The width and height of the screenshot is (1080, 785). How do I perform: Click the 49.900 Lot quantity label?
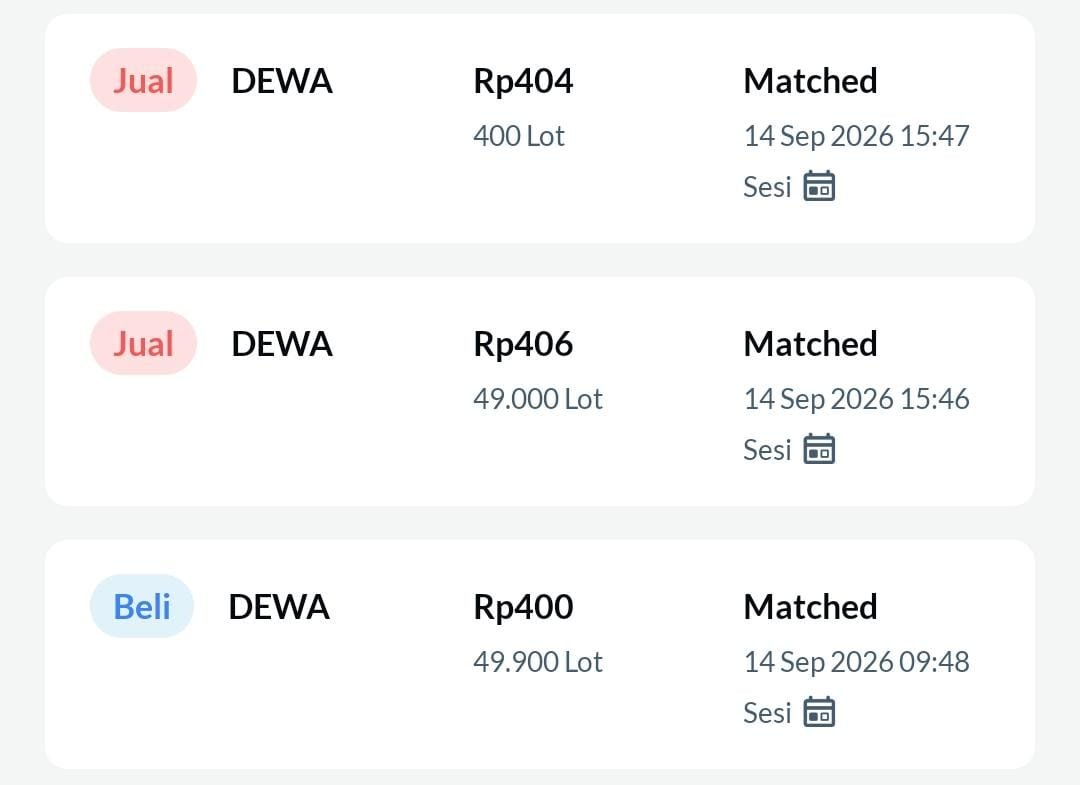[538, 662]
